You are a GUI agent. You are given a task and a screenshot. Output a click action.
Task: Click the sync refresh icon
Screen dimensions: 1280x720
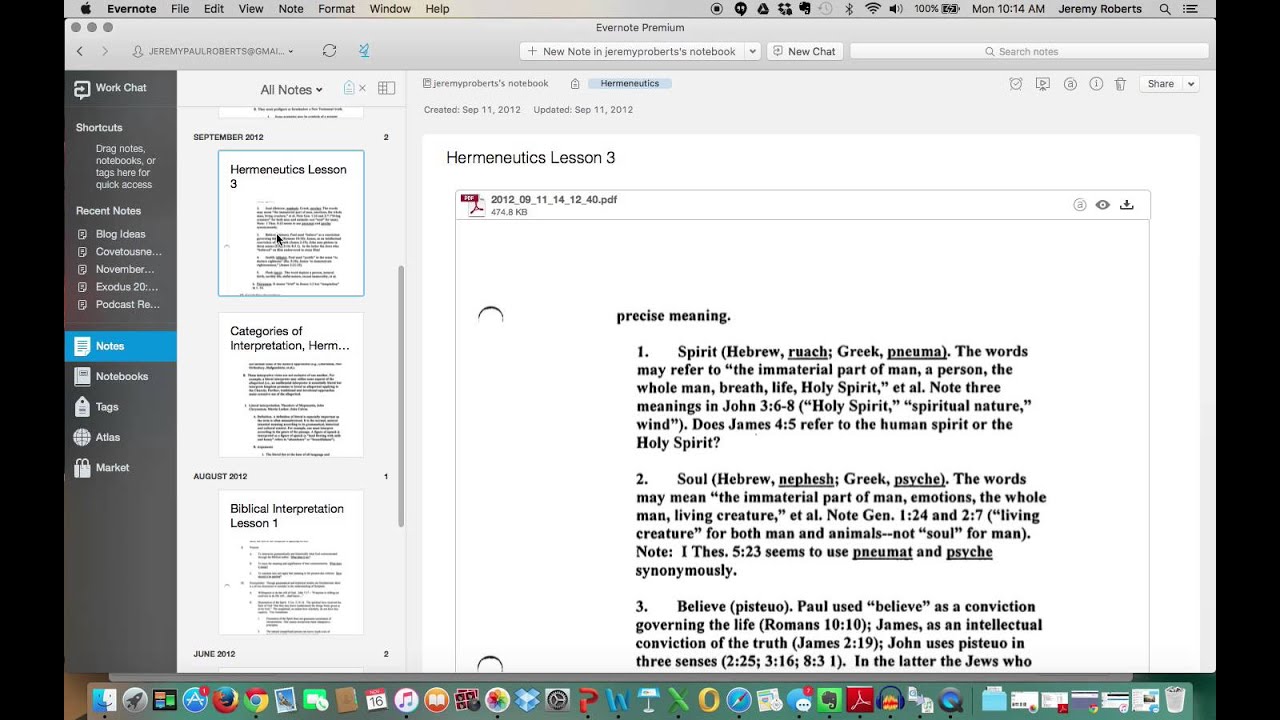pyautogui.click(x=329, y=51)
